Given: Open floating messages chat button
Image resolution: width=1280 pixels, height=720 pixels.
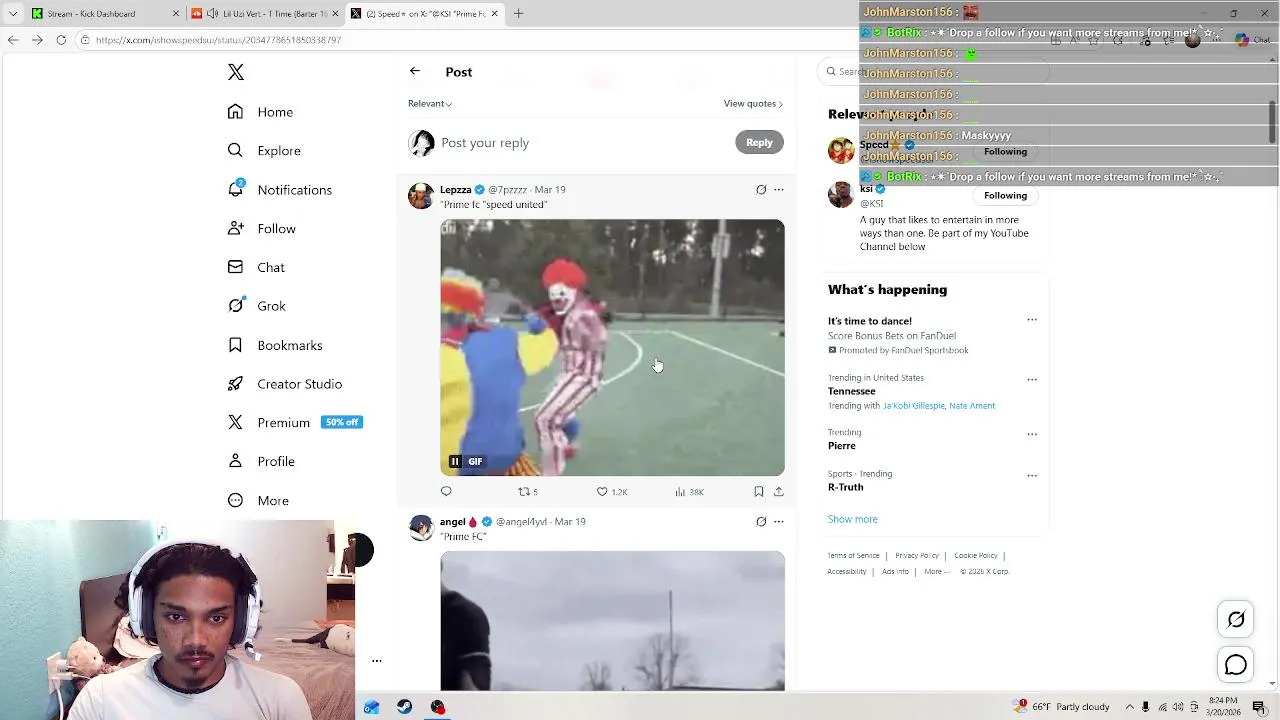Looking at the screenshot, I should tap(1236, 665).
